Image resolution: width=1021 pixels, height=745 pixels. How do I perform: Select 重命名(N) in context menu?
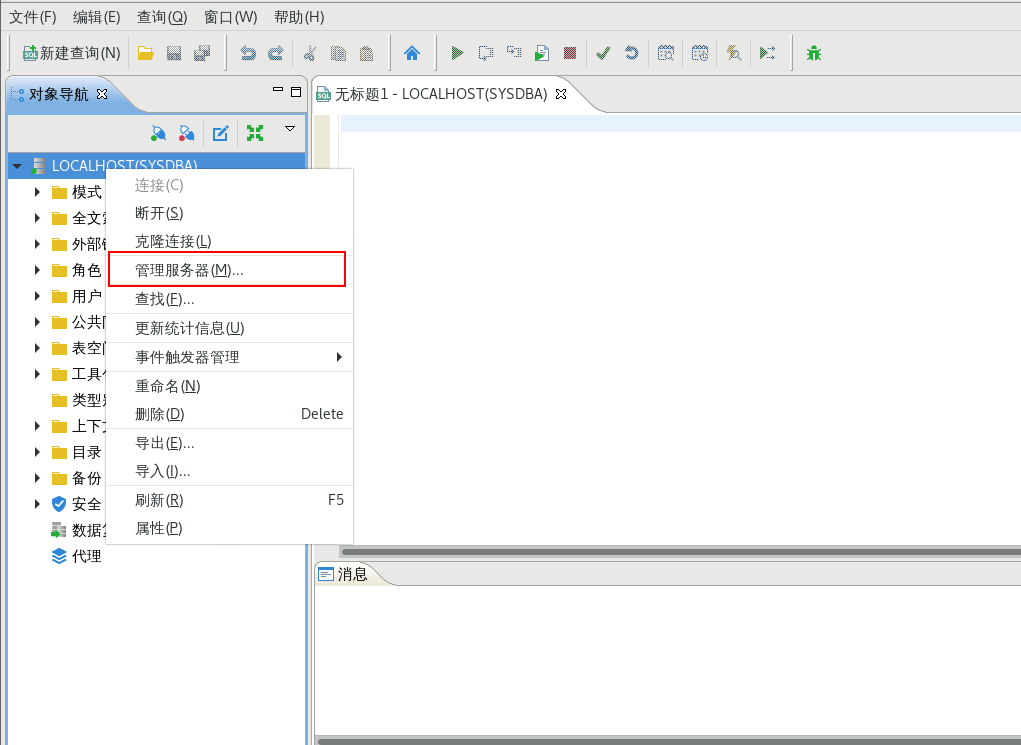[x=229, y=386]
